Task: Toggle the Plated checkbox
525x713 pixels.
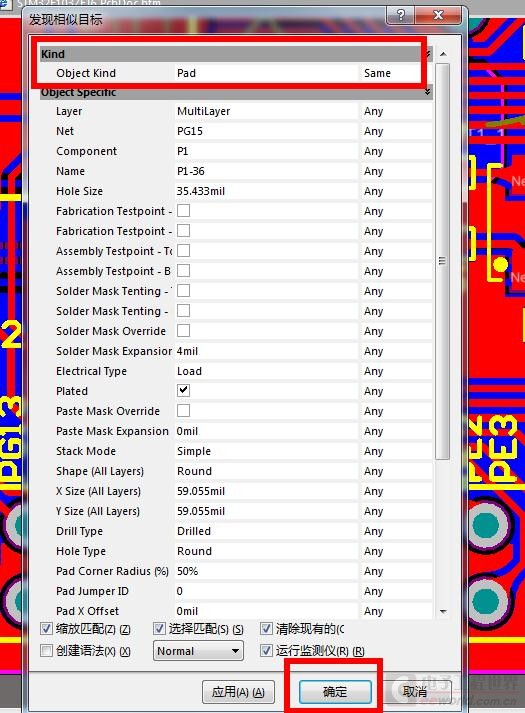Action: tap(183, 391)
